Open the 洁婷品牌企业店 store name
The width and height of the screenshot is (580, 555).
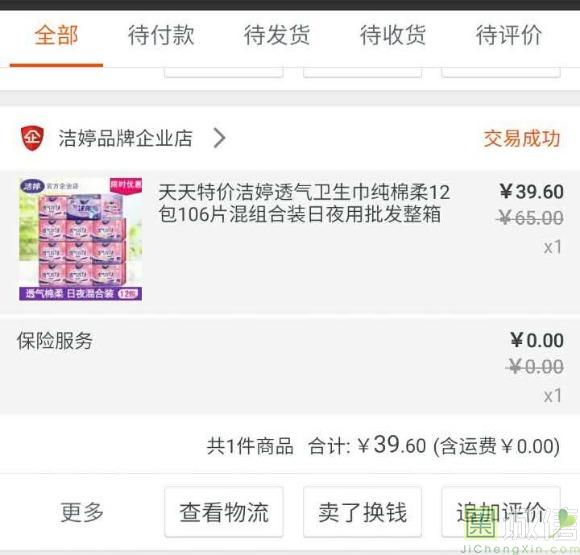click(x=125, y=138)
